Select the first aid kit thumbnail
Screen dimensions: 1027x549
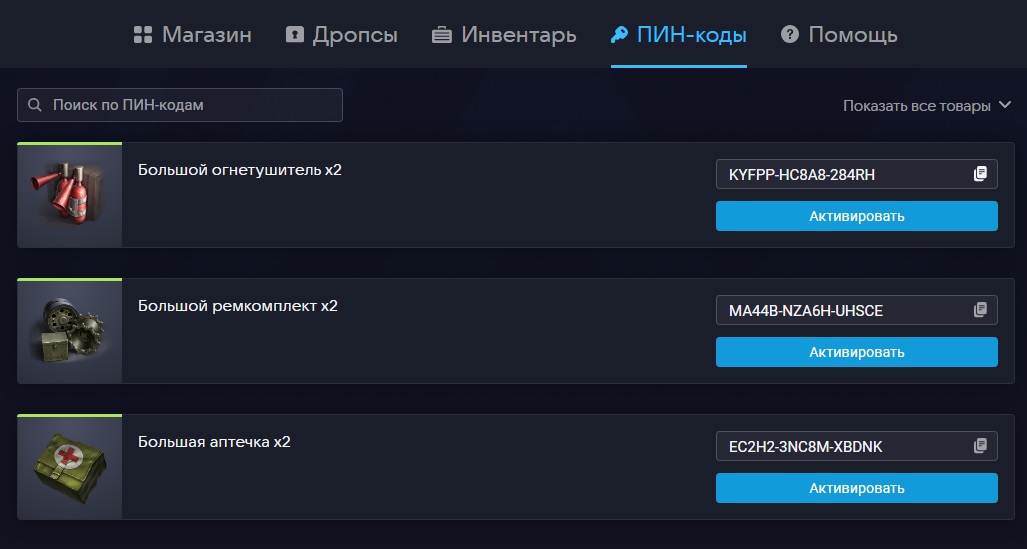(70, 467)
